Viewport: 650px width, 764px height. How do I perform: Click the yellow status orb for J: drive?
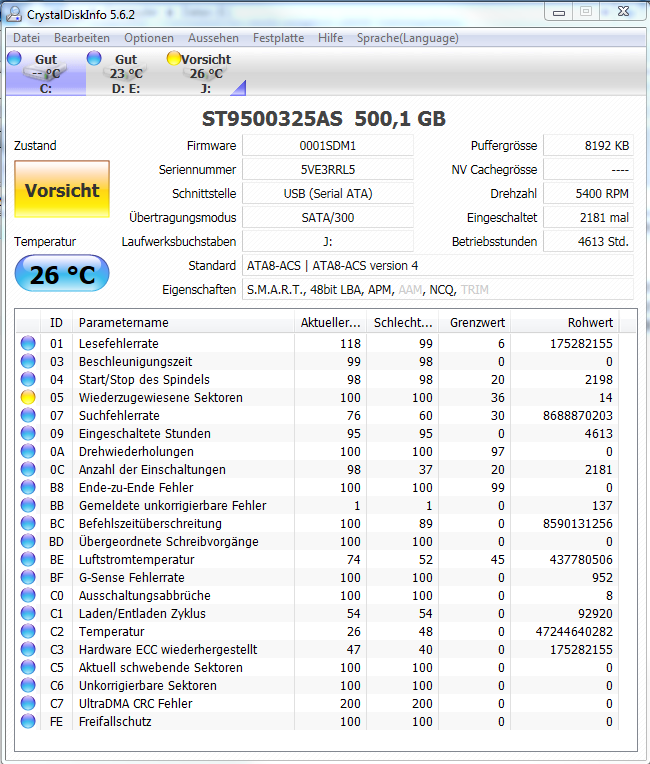point(173,58)
